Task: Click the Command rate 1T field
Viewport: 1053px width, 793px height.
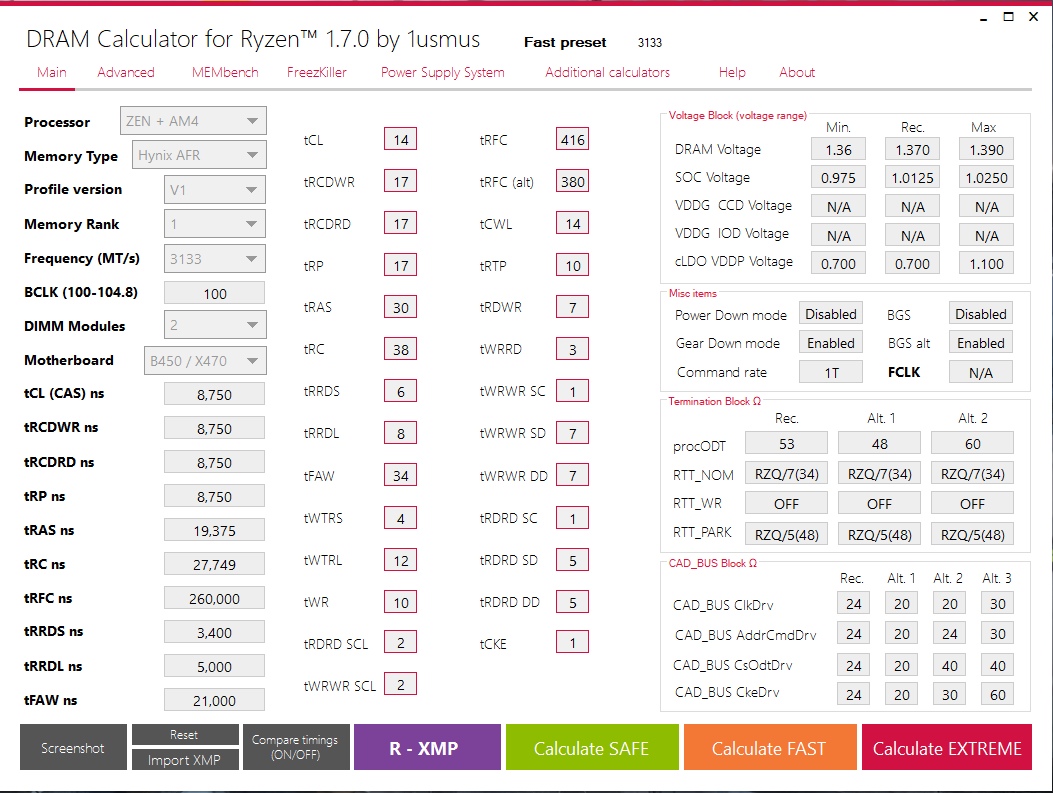Action: click(831, 372)
